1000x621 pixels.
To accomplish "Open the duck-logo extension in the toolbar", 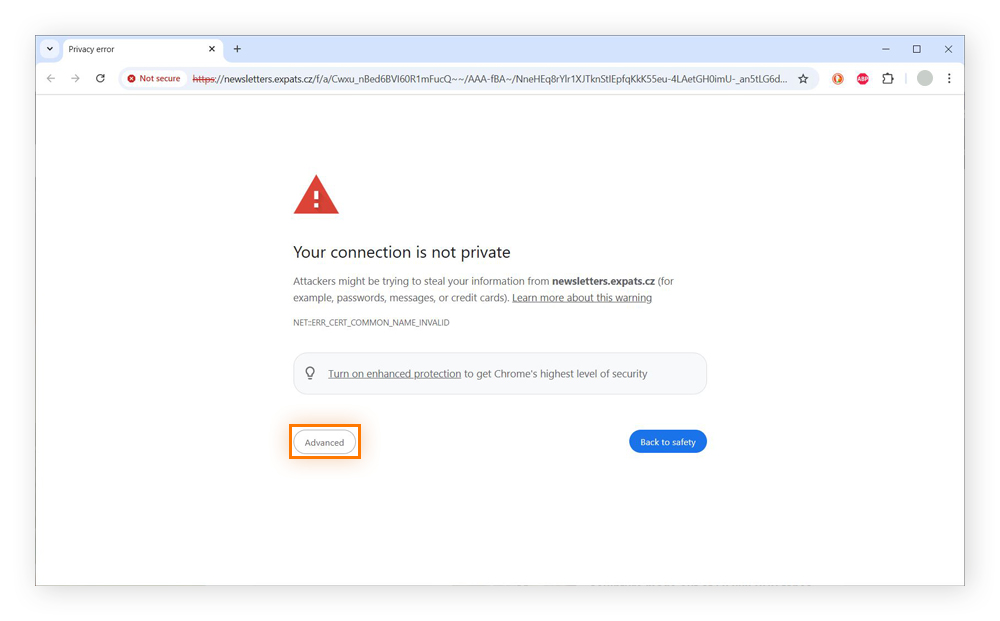I will (837, 78).
